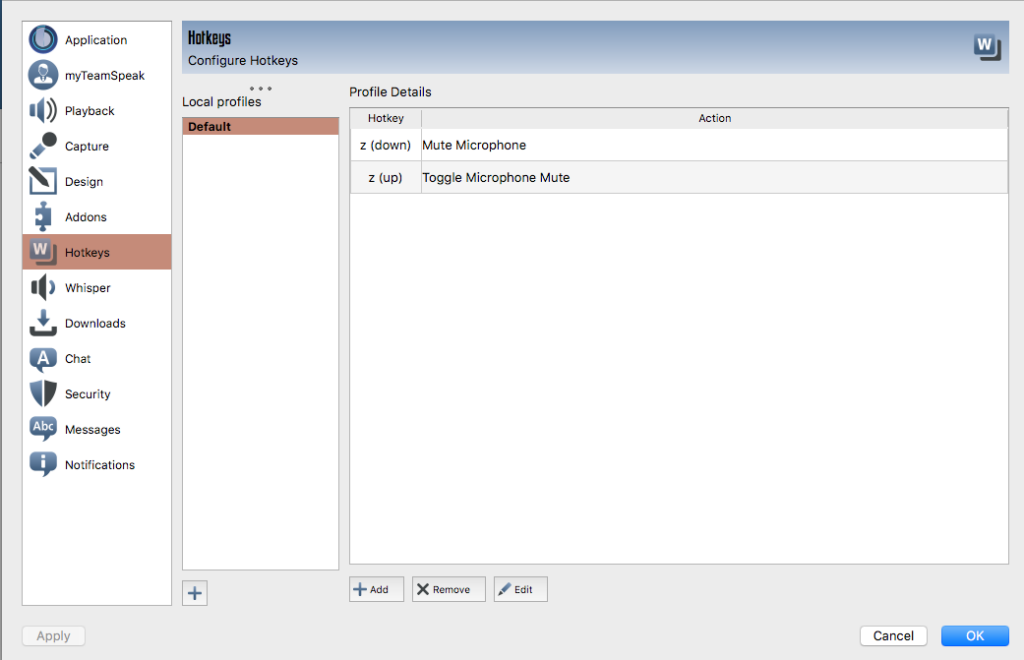Screen dimensions: 1024x660
Task: Click the Chat bubble icon
Action: coord(43,358)
